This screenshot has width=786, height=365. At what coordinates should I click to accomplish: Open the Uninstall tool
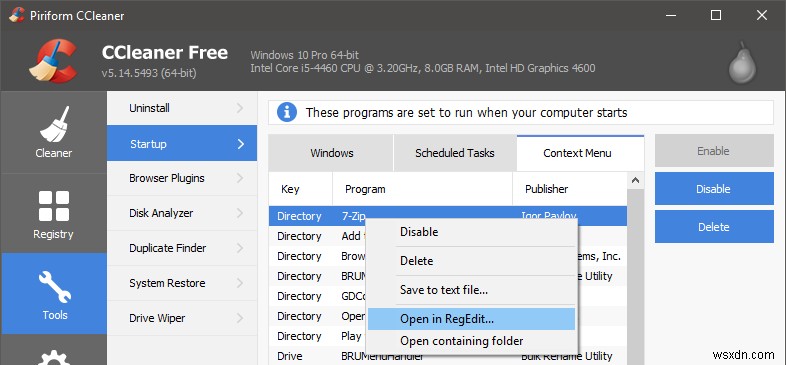[x=181, y=108]
